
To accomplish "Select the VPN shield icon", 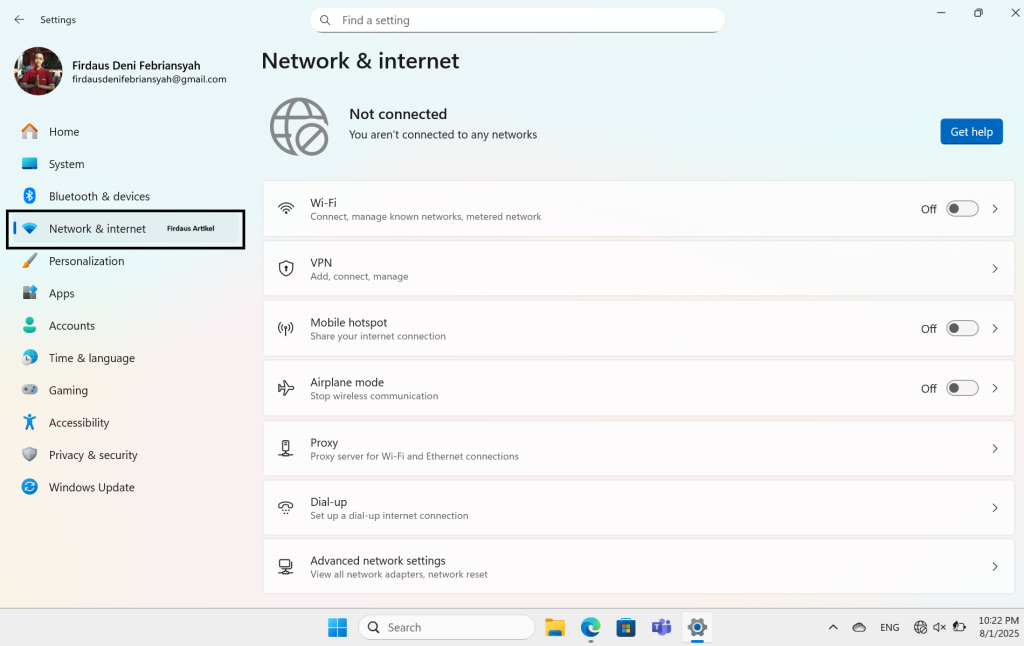I will 286,268.
